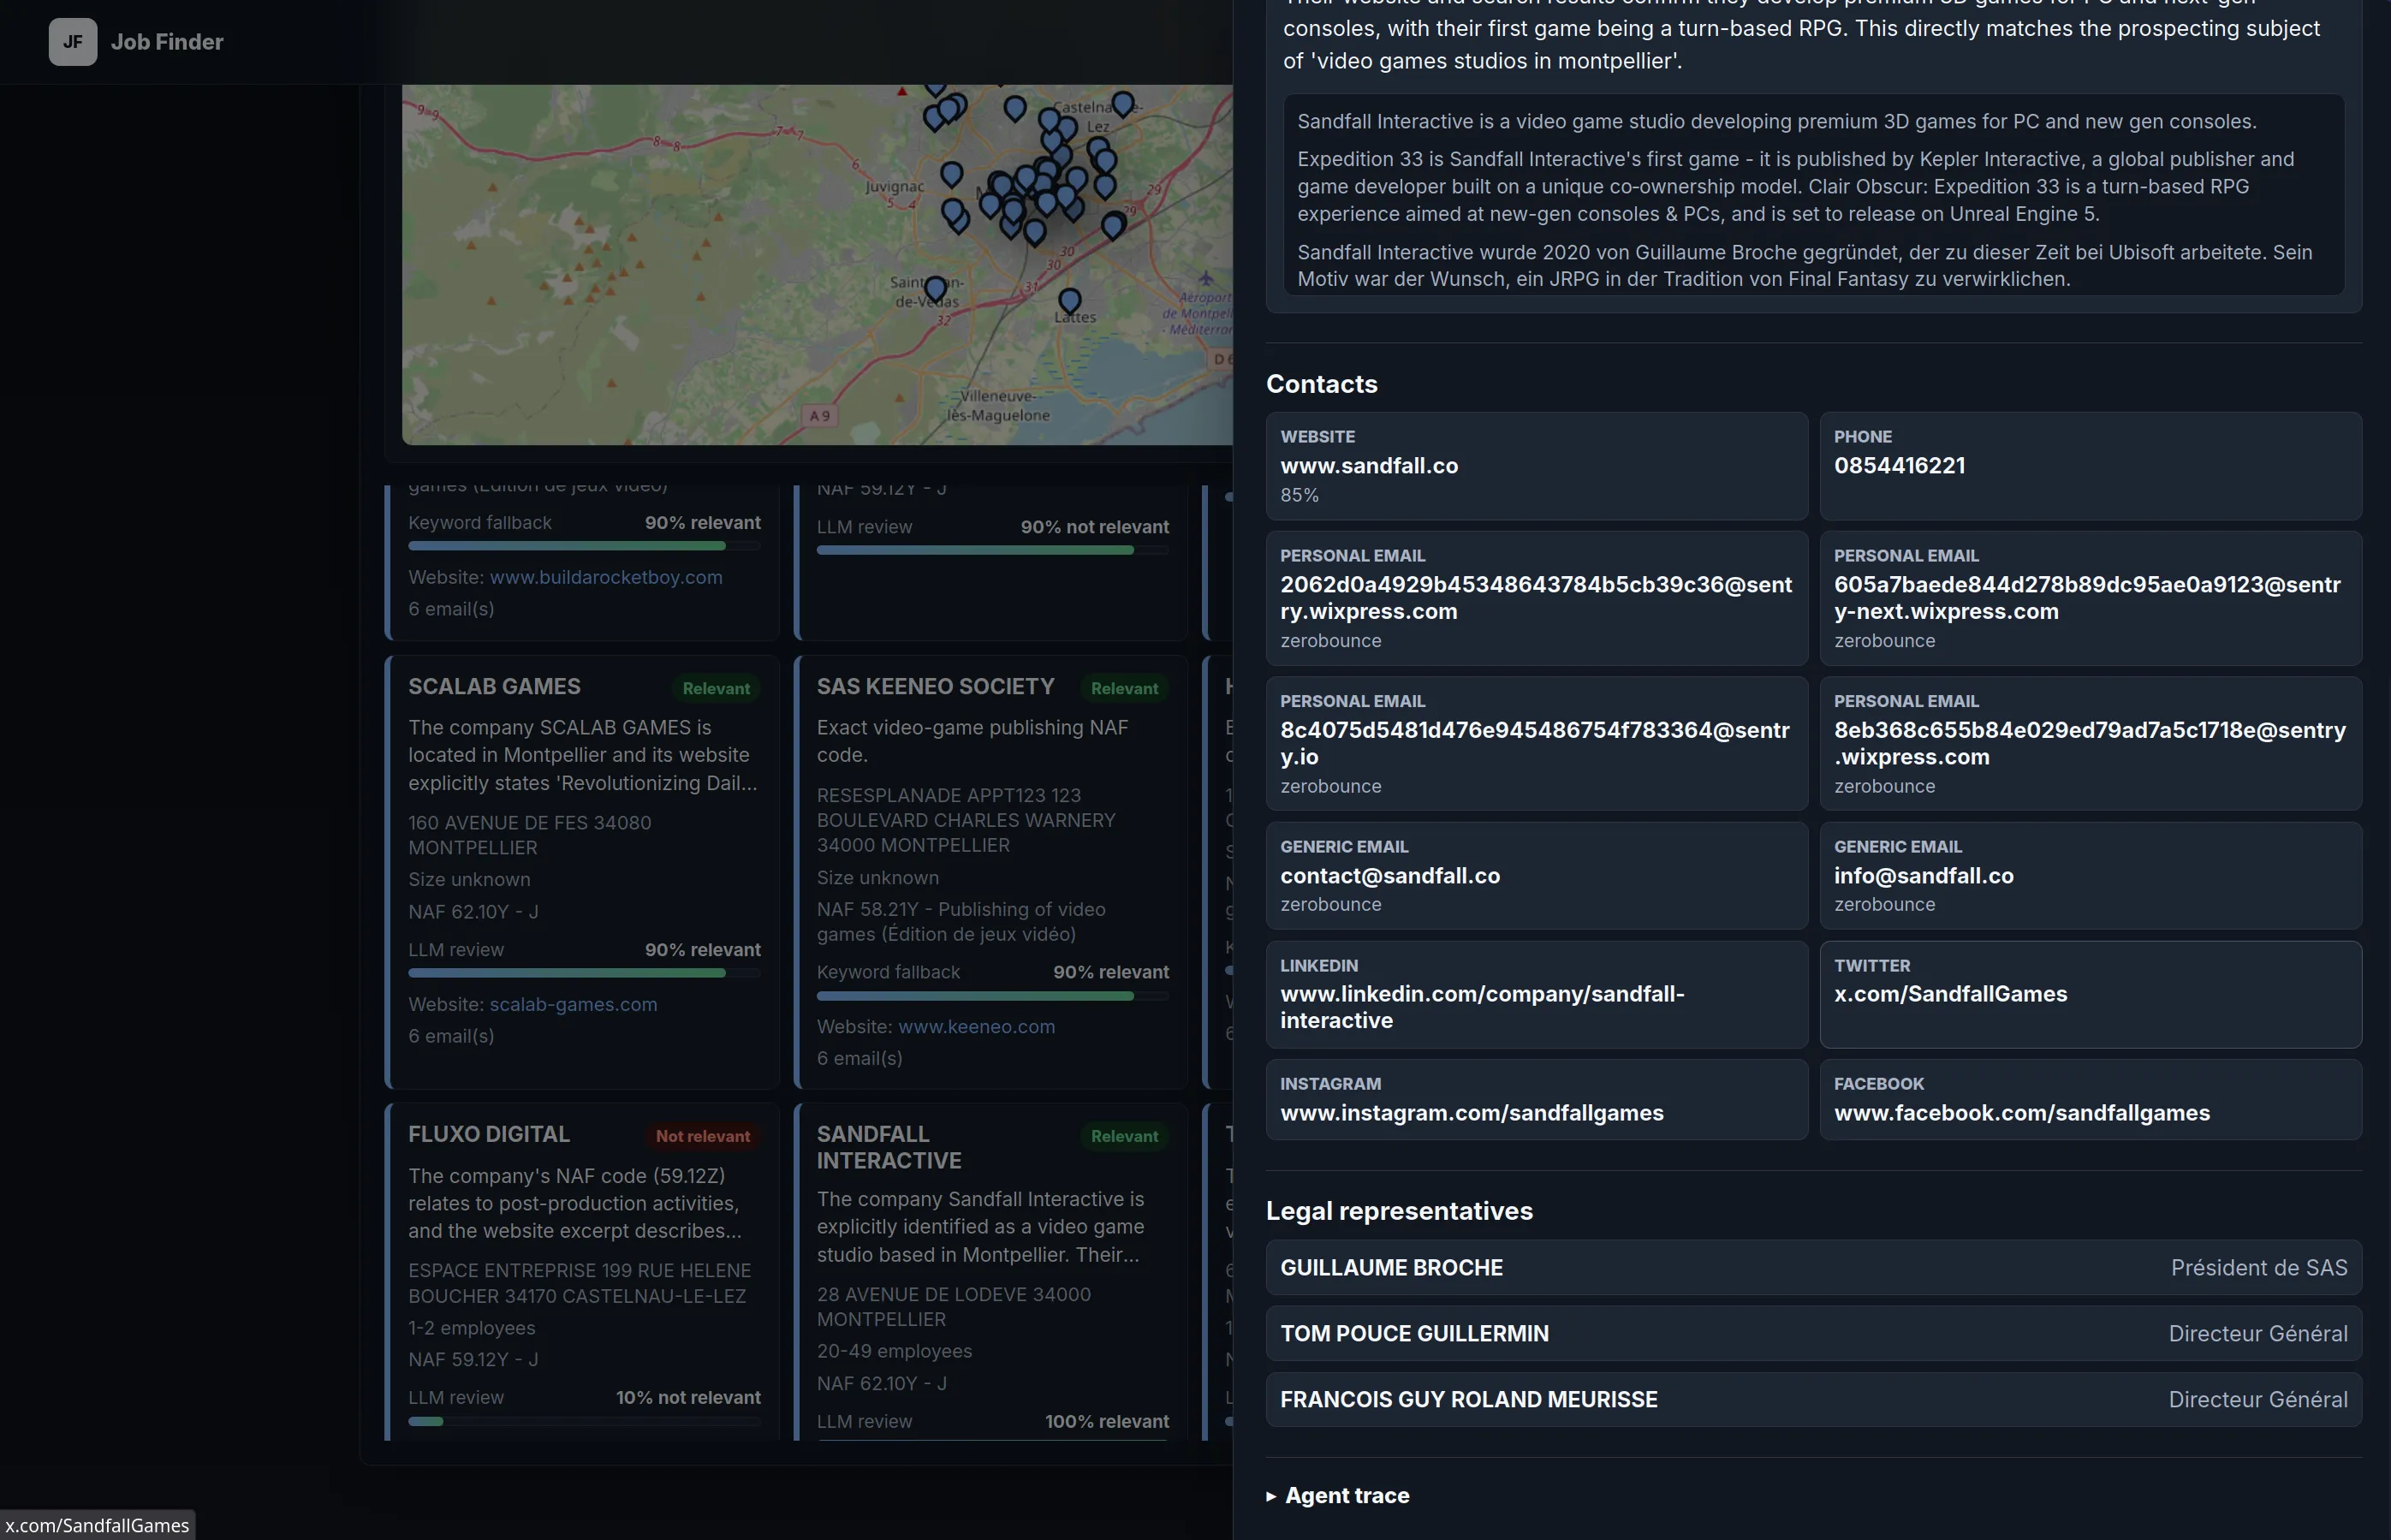
Task: Select GUILLAUME BROCHE legal representative row
Action: click(x=1813, y=1267)
